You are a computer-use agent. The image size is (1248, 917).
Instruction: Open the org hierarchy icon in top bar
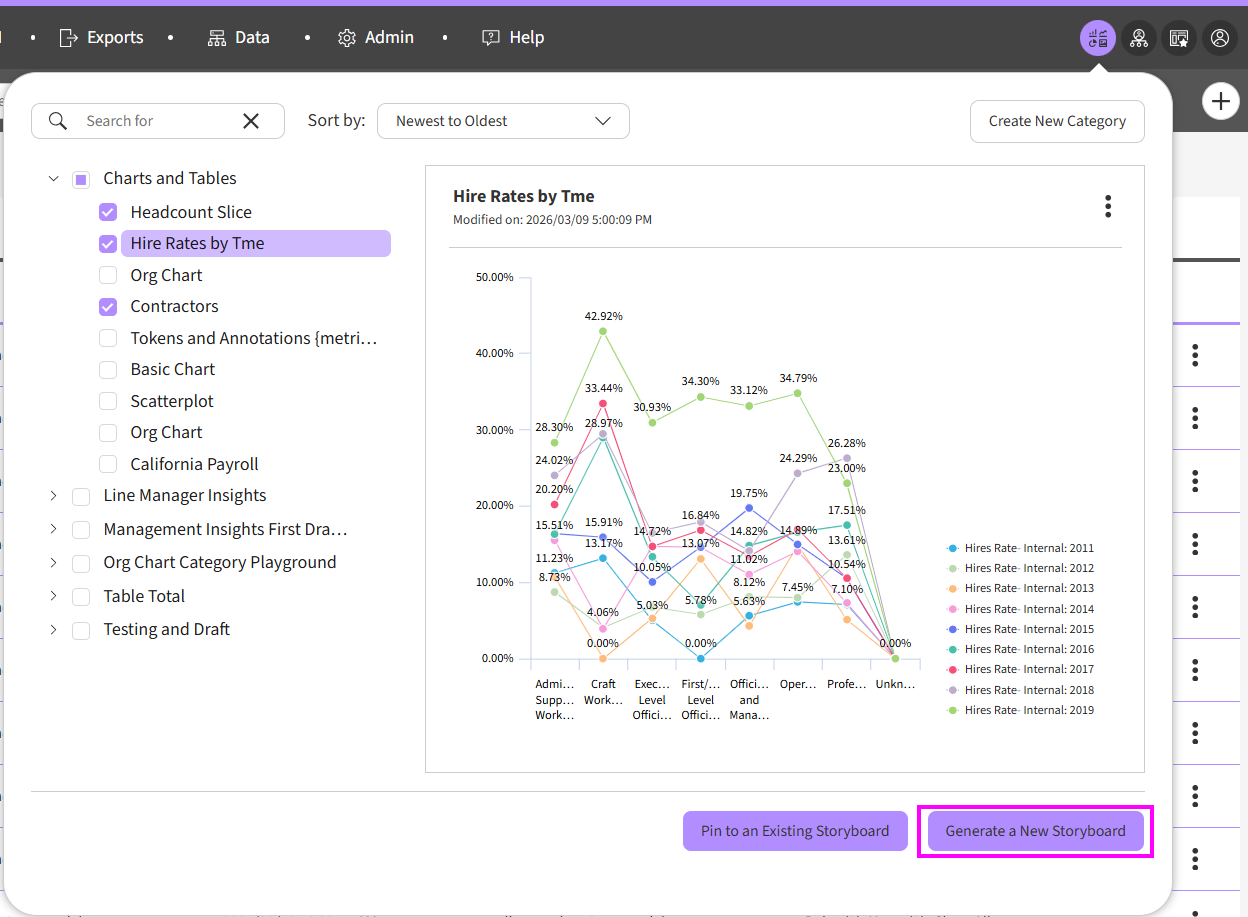pos(1139,38)
